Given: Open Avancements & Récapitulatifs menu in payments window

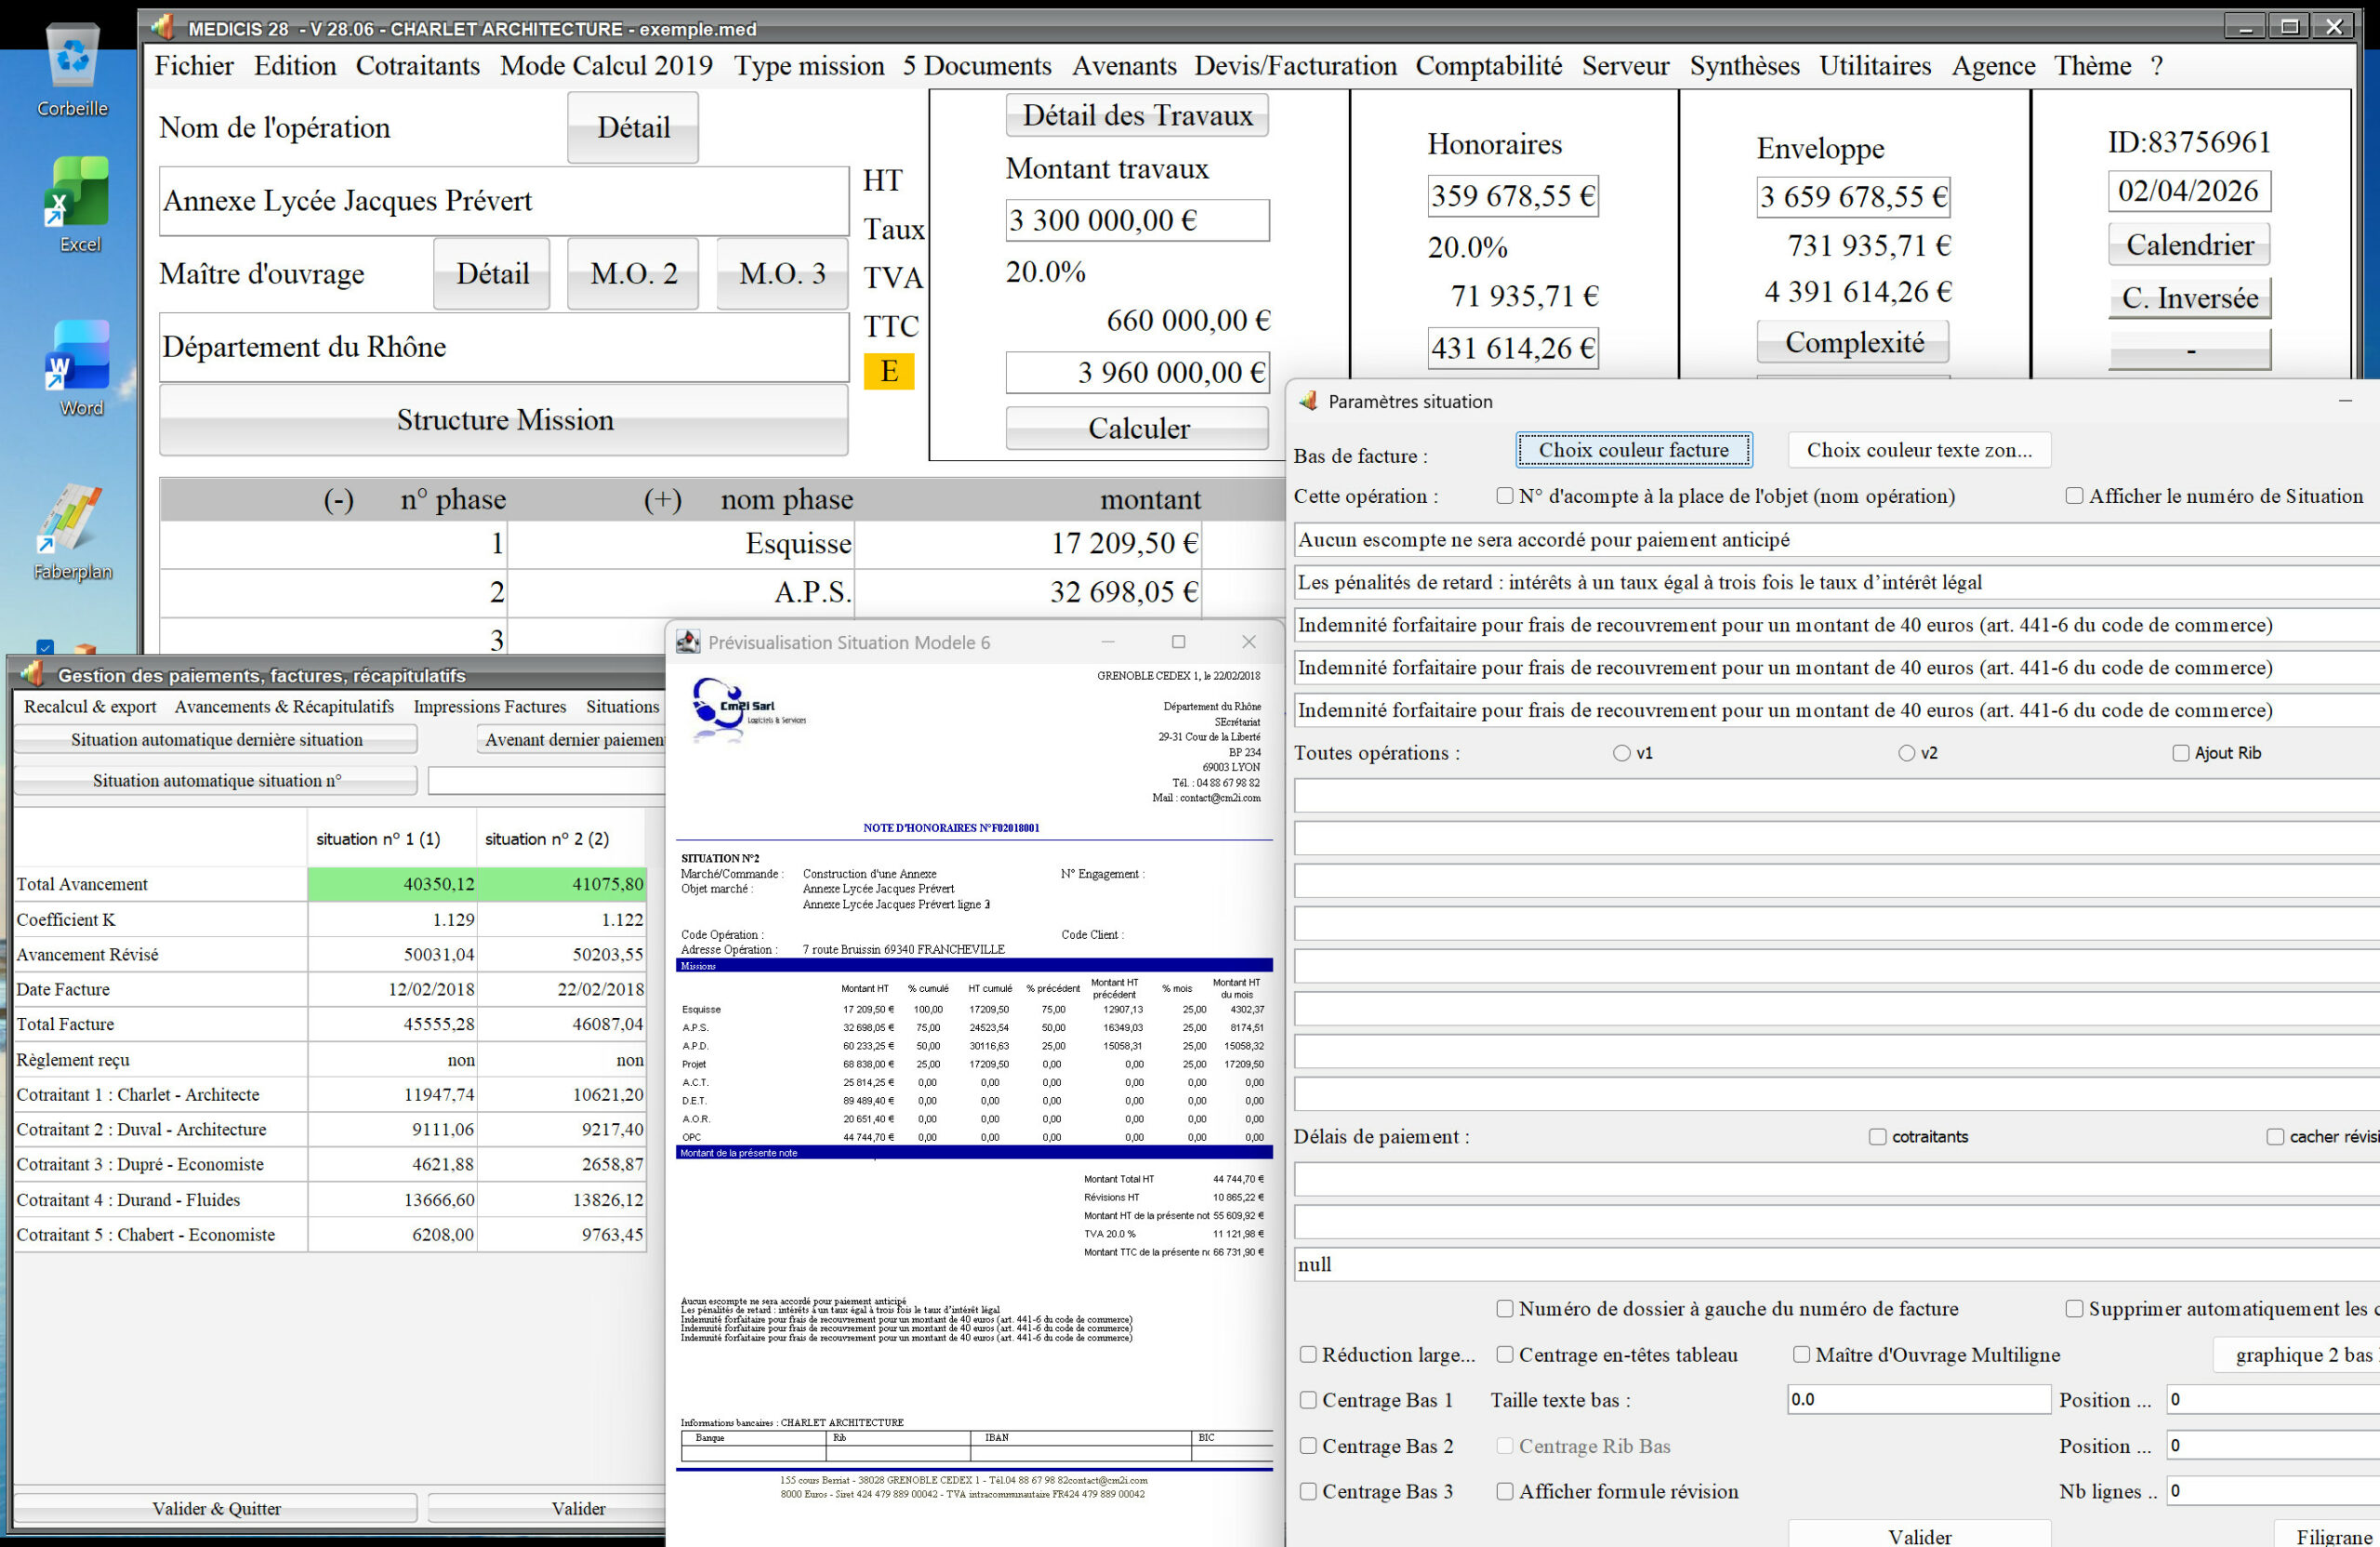Looking at the screenshot, I should [284, 707].
